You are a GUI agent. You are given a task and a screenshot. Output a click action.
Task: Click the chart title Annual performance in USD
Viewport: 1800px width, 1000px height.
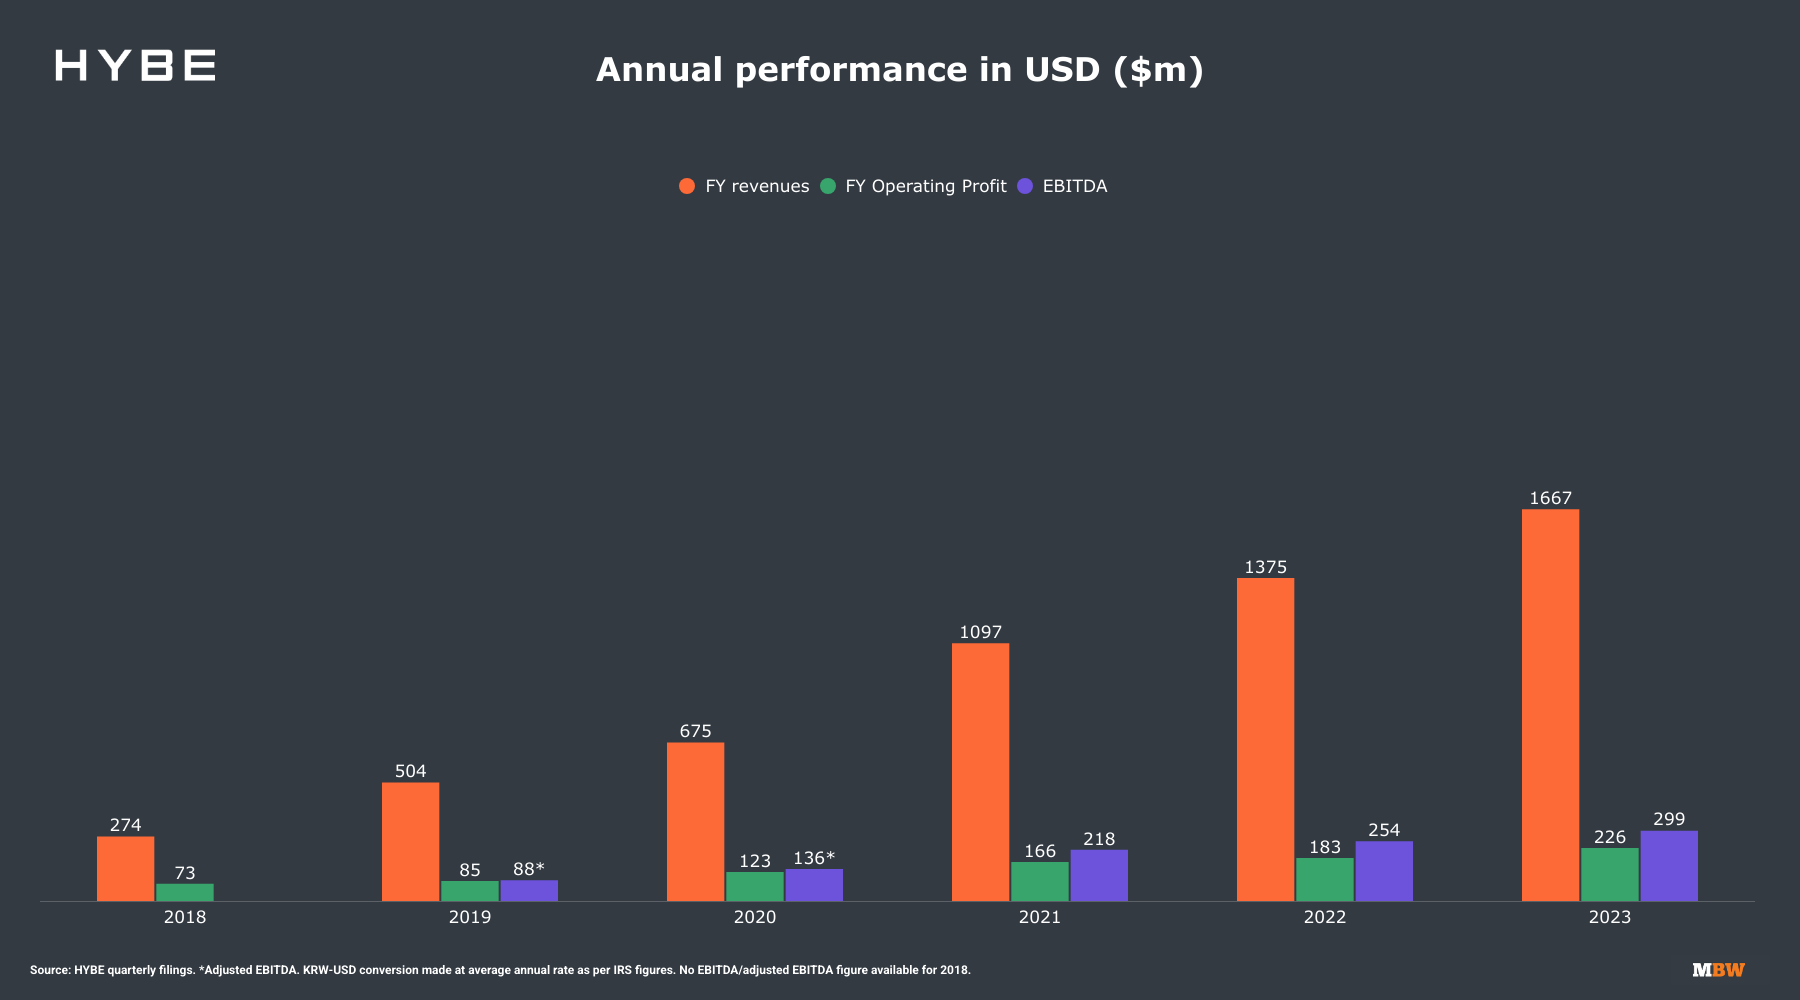tap(899, 70)
